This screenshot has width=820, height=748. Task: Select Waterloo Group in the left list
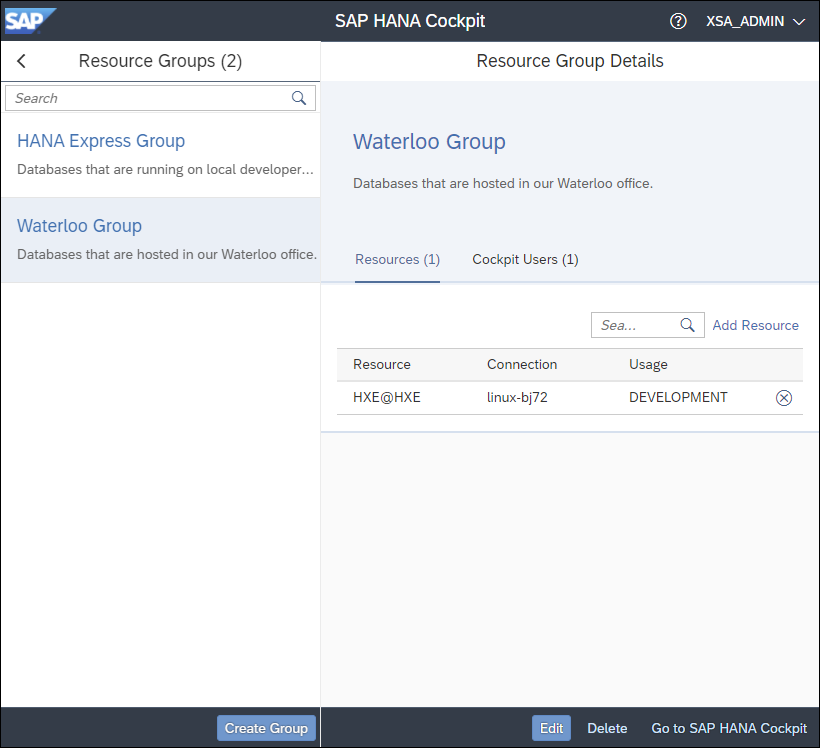click(x=160, y=240)
